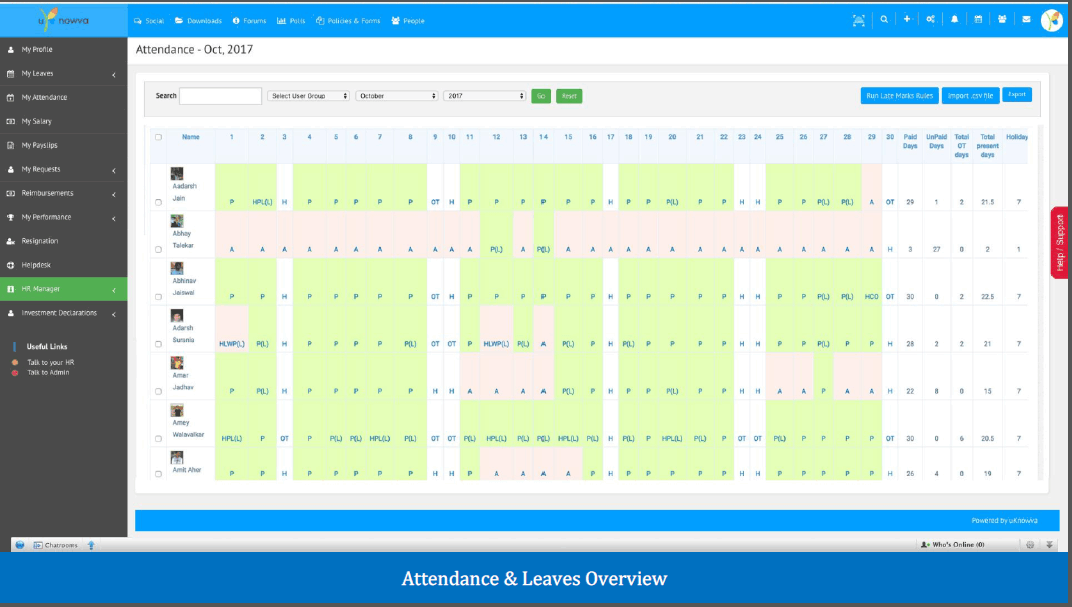Check the box for Amar Jadhav
The height and width of the screenshot is (607, 1072).
[x=158, y=392]
